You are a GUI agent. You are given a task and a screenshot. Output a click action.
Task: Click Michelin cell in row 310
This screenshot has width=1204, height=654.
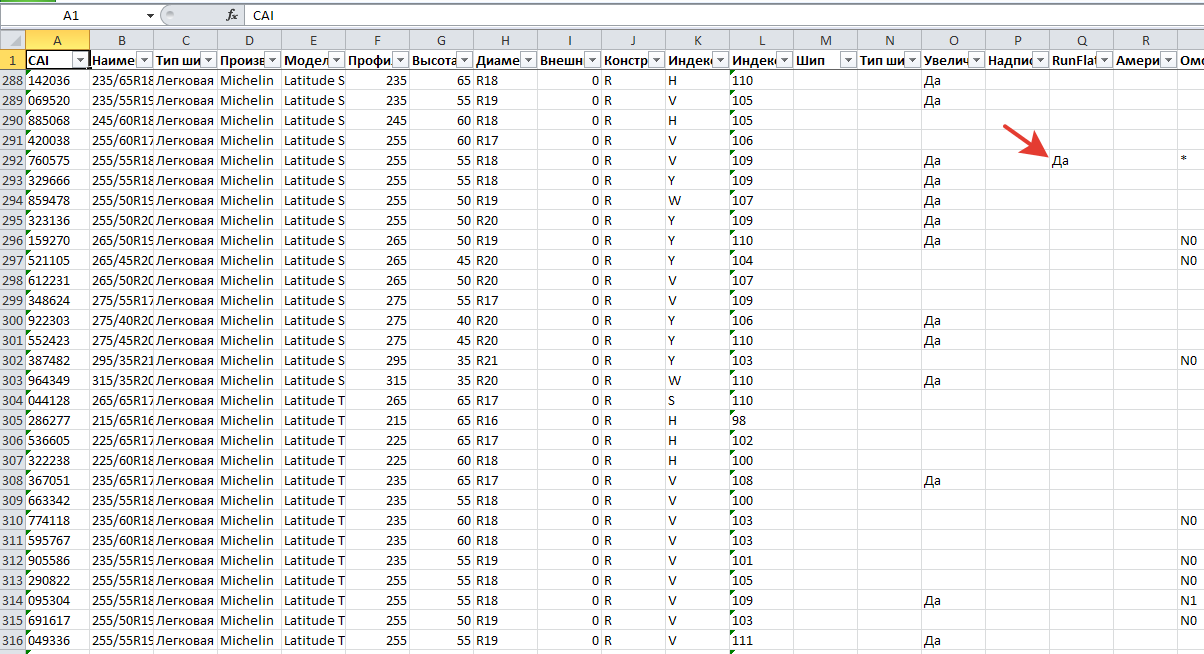tap(249, 520)
